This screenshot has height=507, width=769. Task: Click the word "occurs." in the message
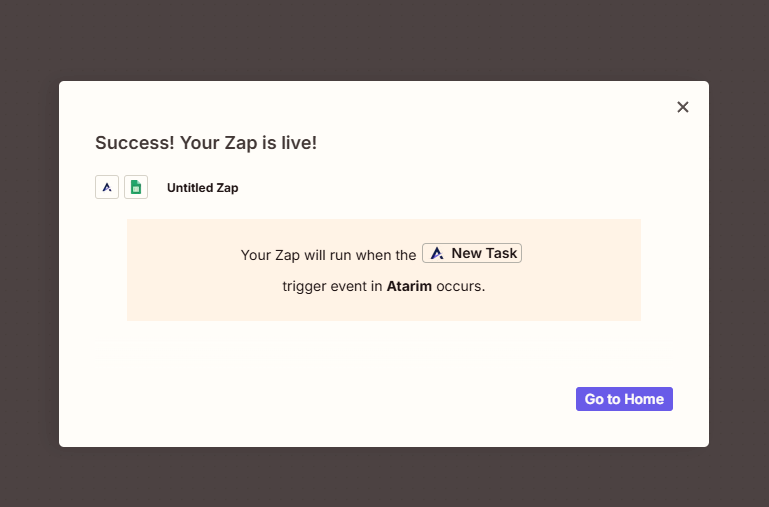click(461, 286)
